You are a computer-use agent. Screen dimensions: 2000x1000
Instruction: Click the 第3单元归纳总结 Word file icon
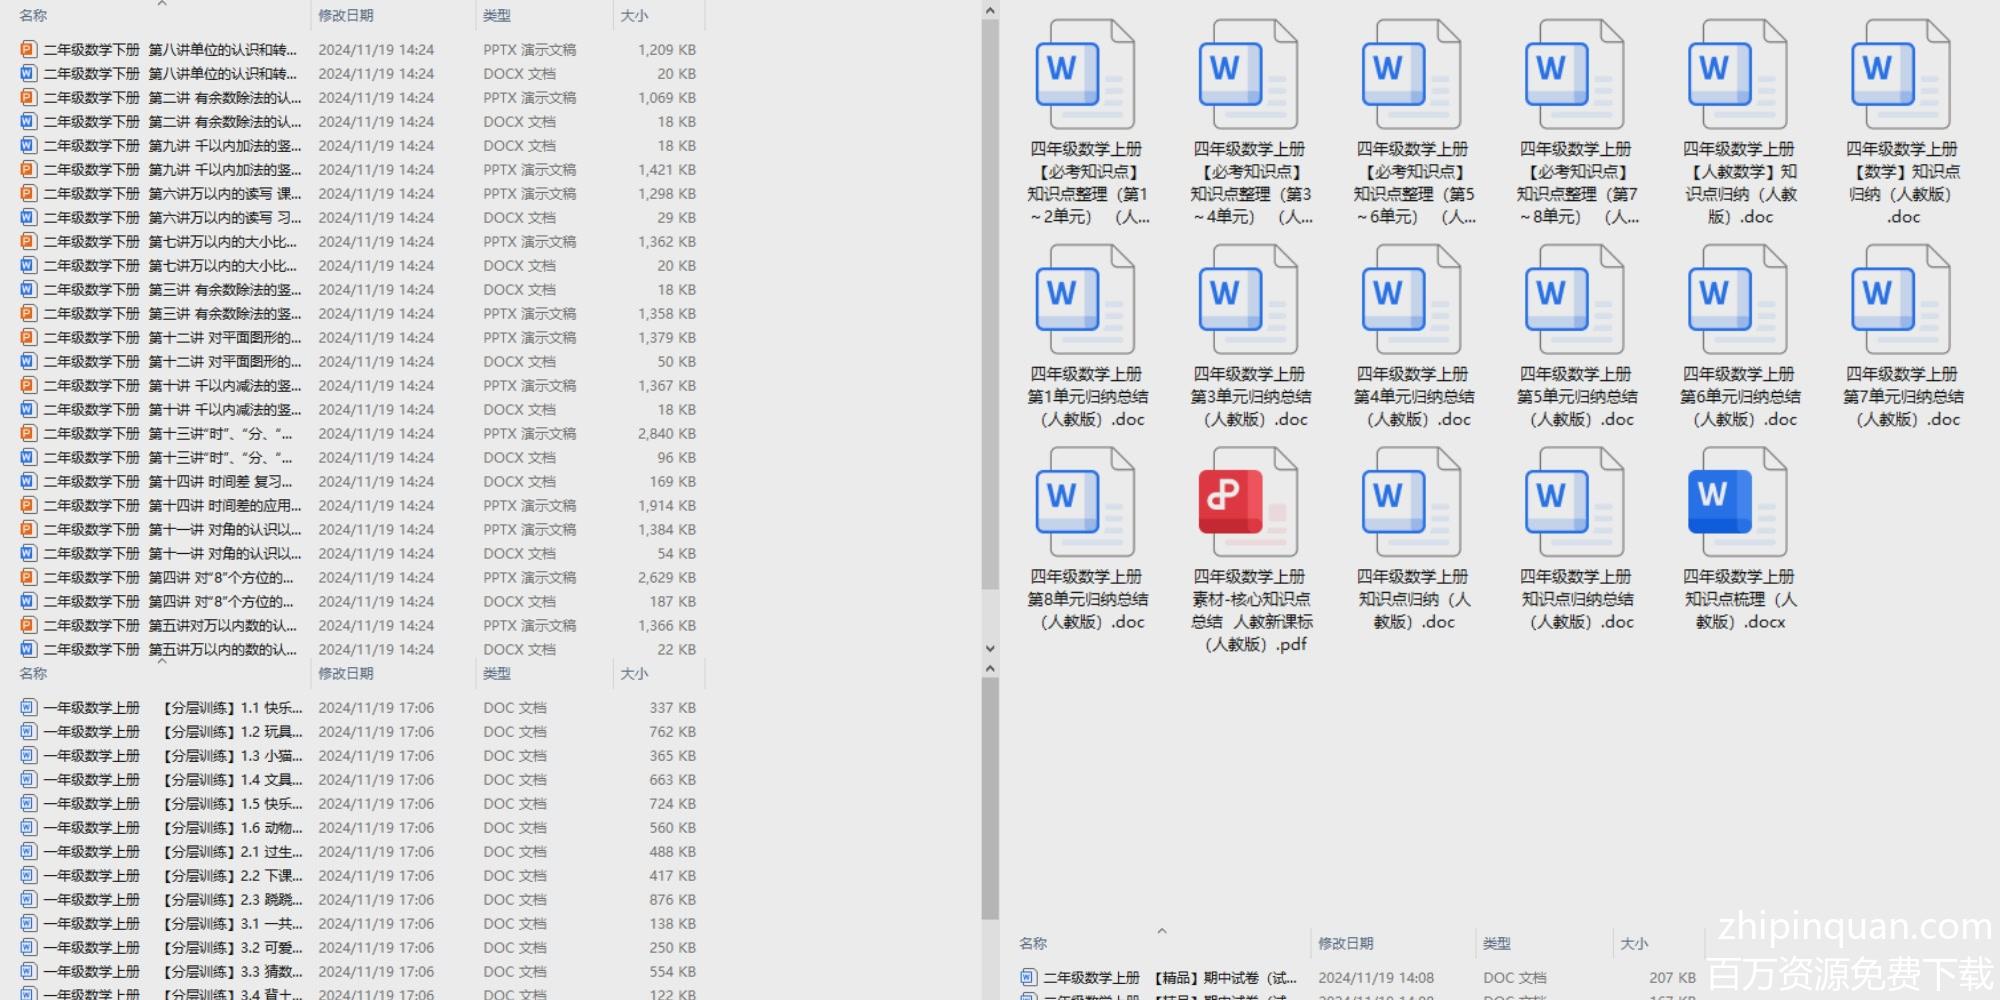1248,300
